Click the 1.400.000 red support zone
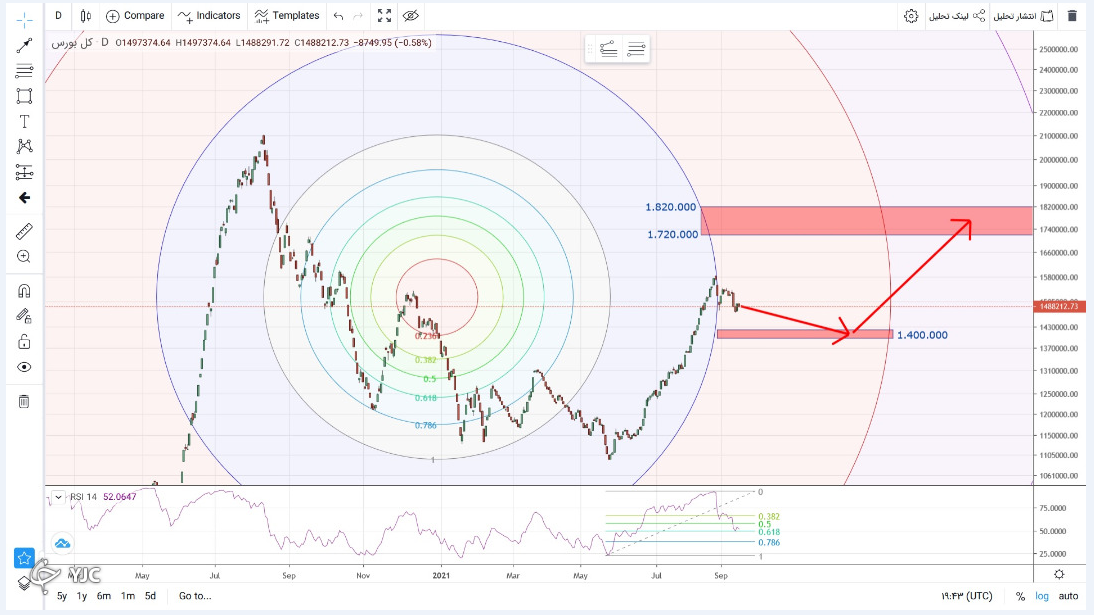Screen dimensions: 1094x615 804,334
